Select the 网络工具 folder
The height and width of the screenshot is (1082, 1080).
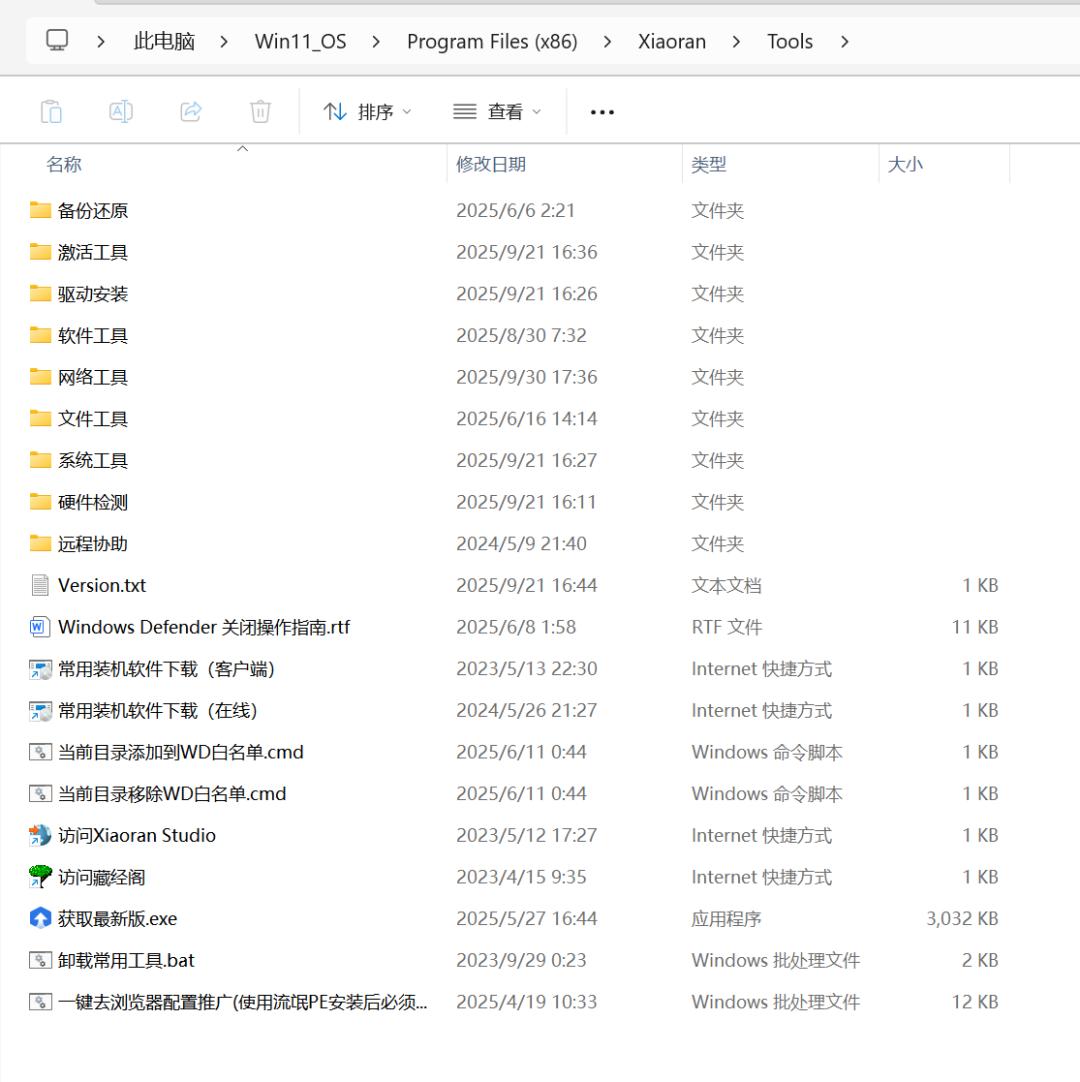pyautogui.click(x=94, y=377)
